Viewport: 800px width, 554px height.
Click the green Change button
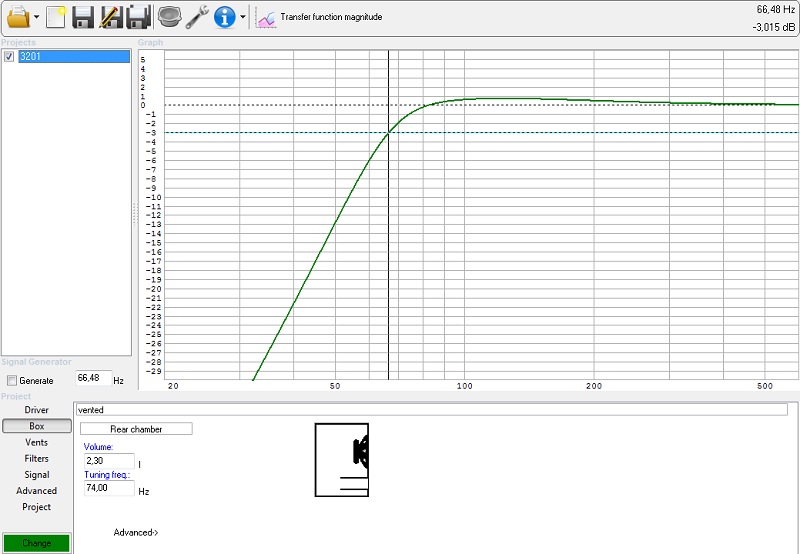(36, 543)
